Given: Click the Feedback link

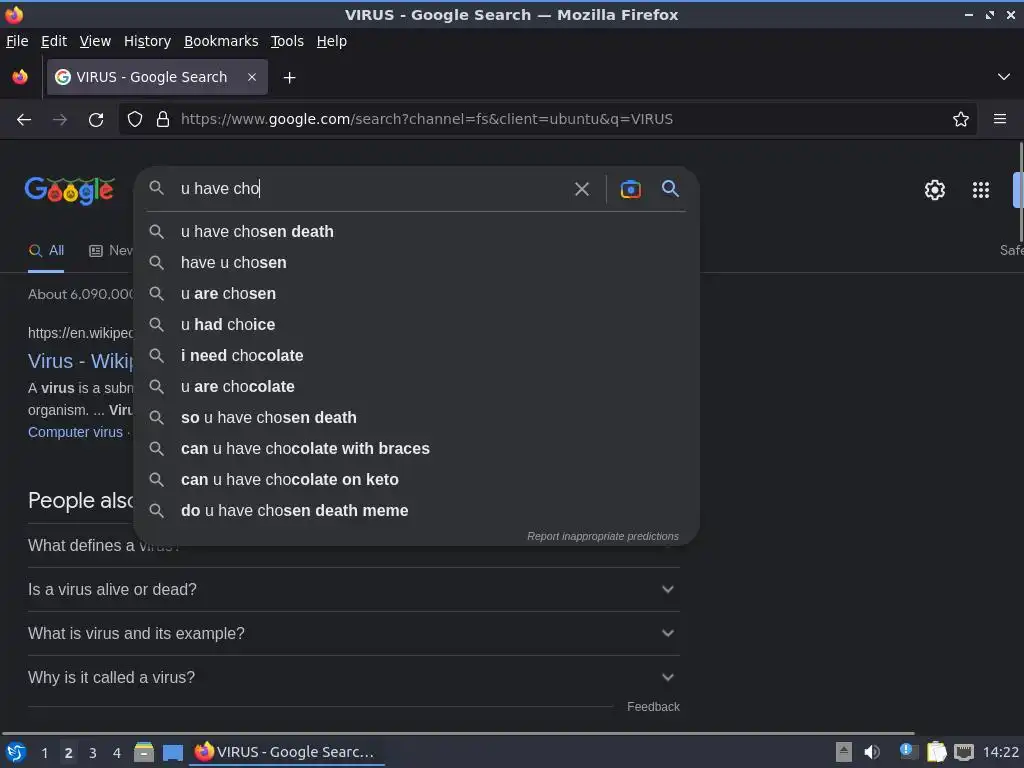Looking at the screenshot, I should tap(653, 707).
